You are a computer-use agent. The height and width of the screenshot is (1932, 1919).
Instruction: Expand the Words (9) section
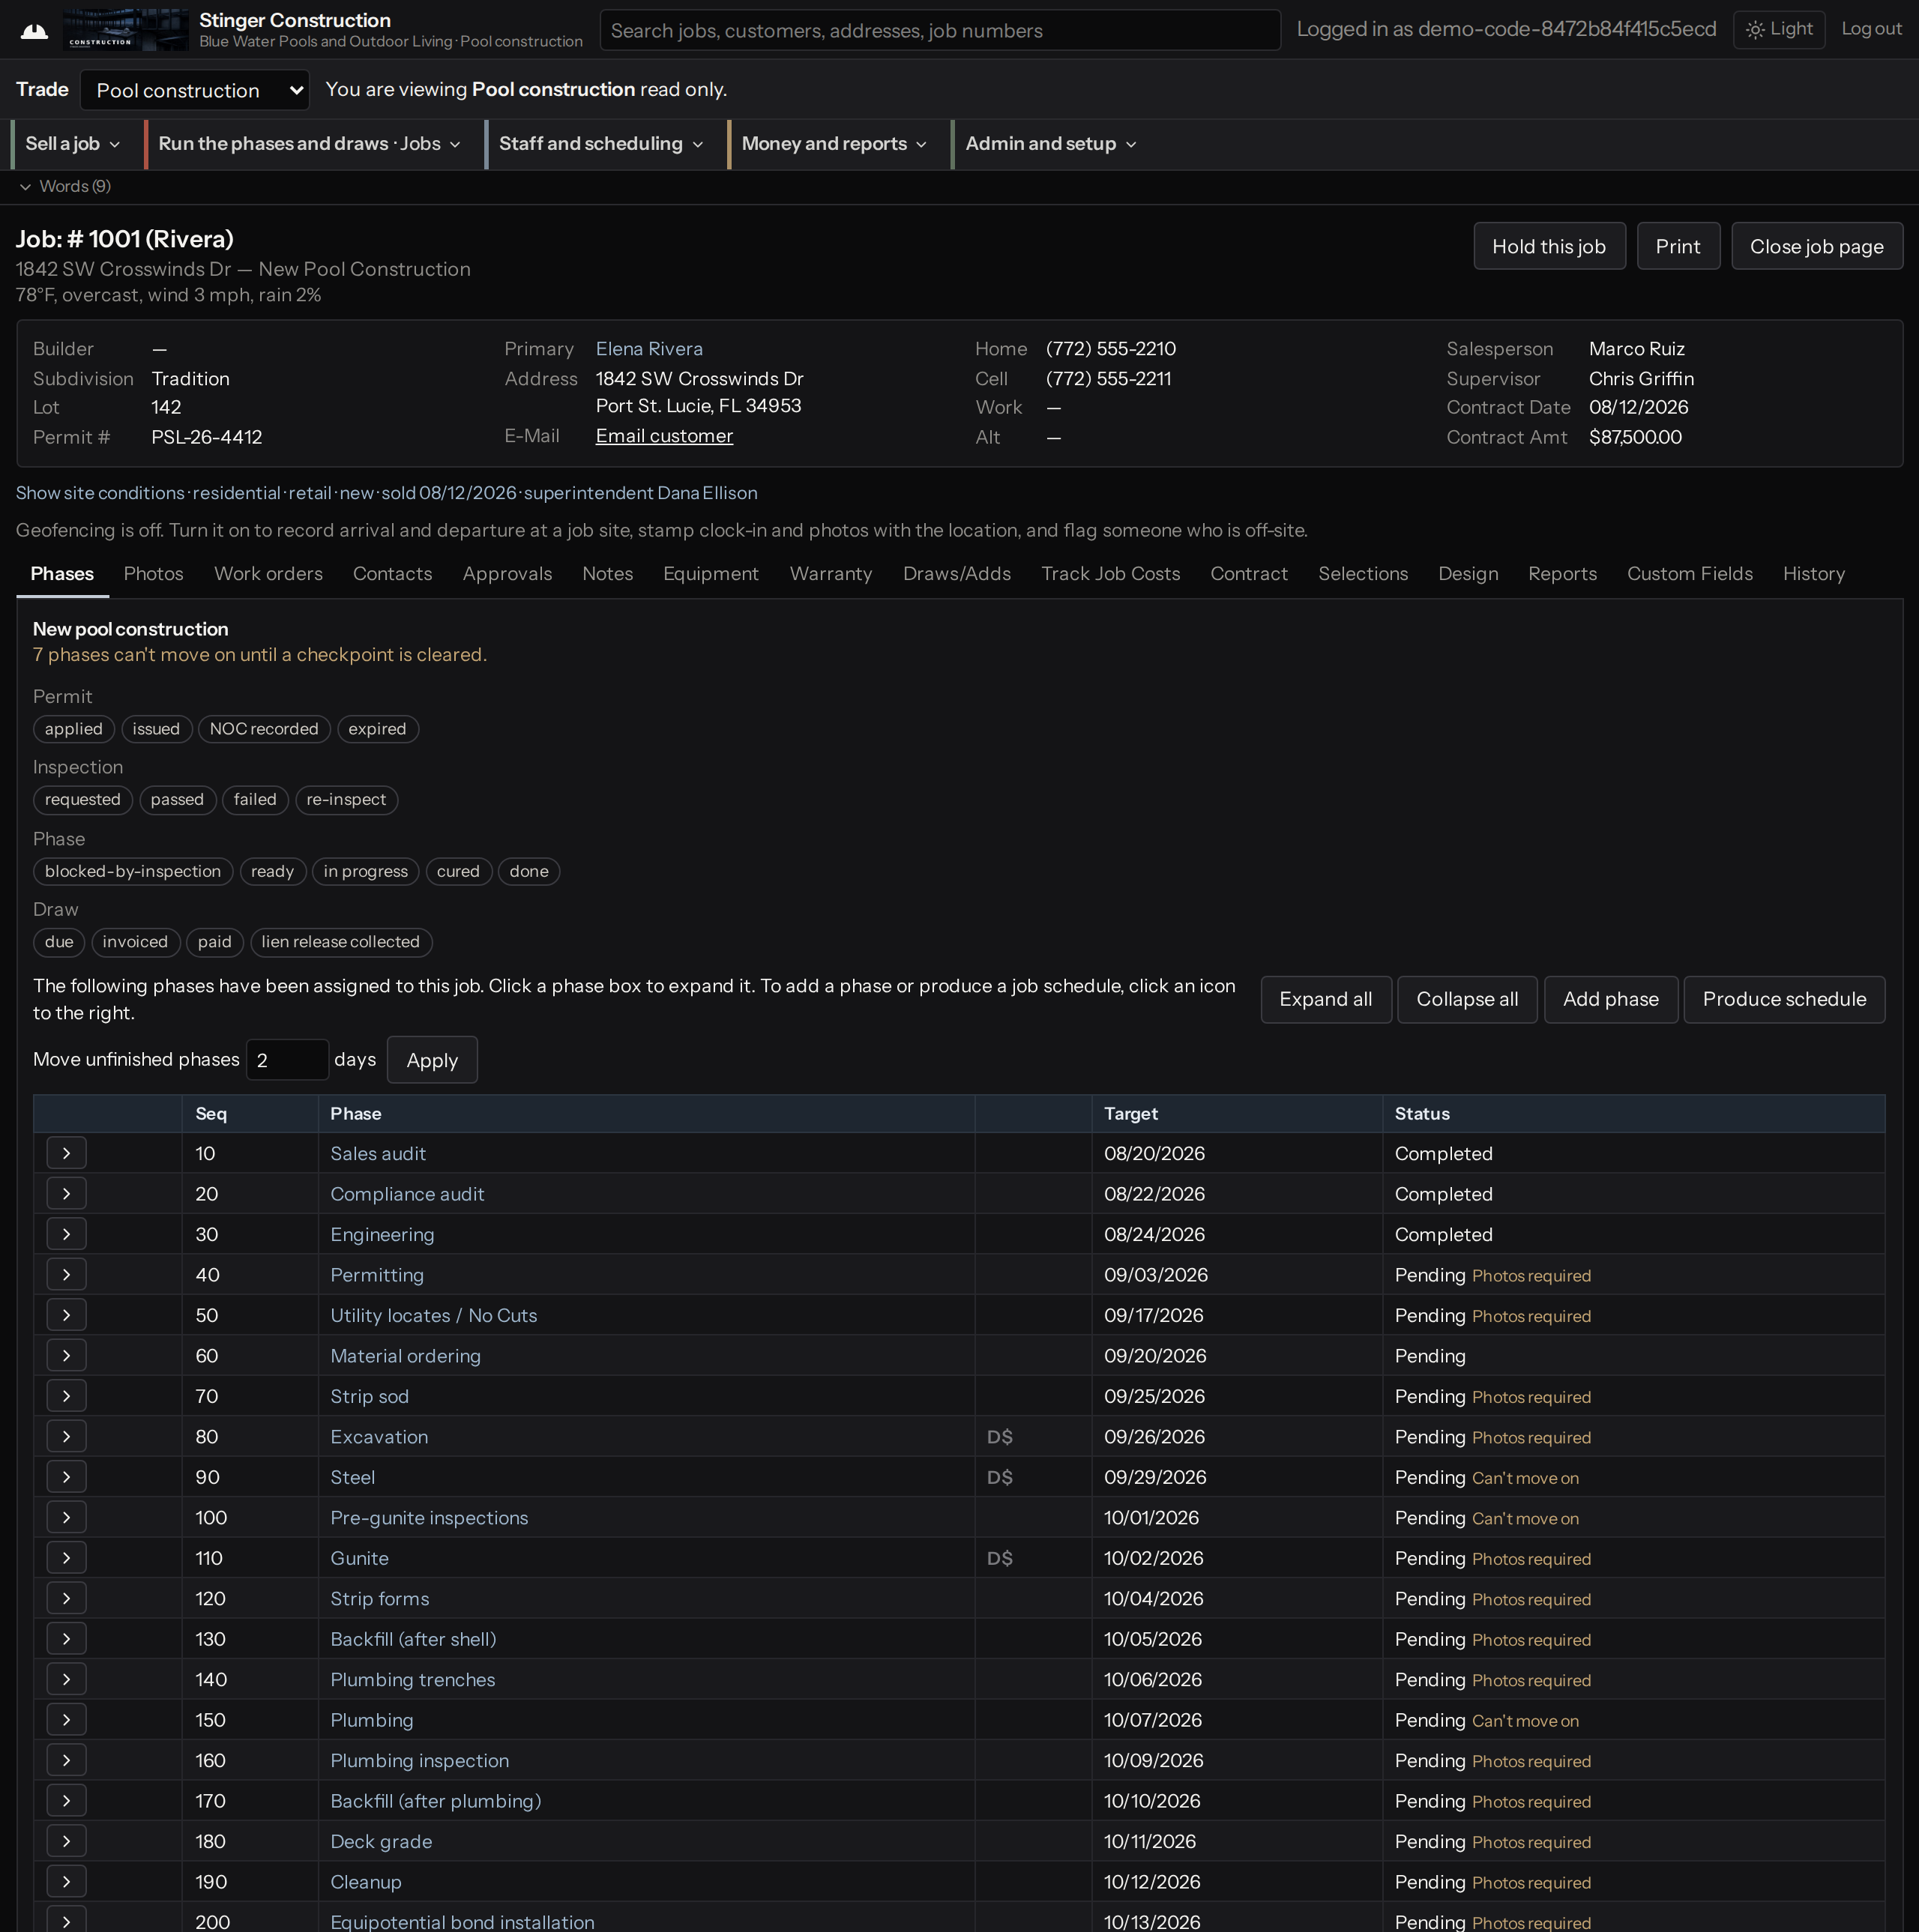pyautogui.click(x=64, y=186)
